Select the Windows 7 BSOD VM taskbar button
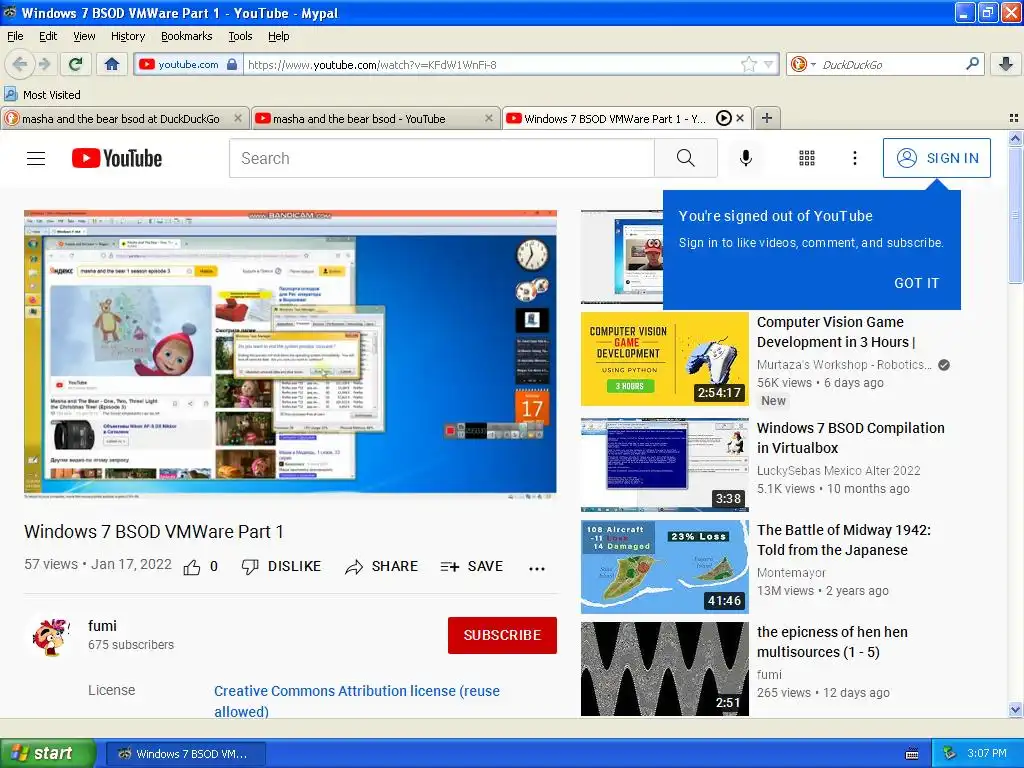The width and height of the screenshot is (1024, 768). [185, 754]
